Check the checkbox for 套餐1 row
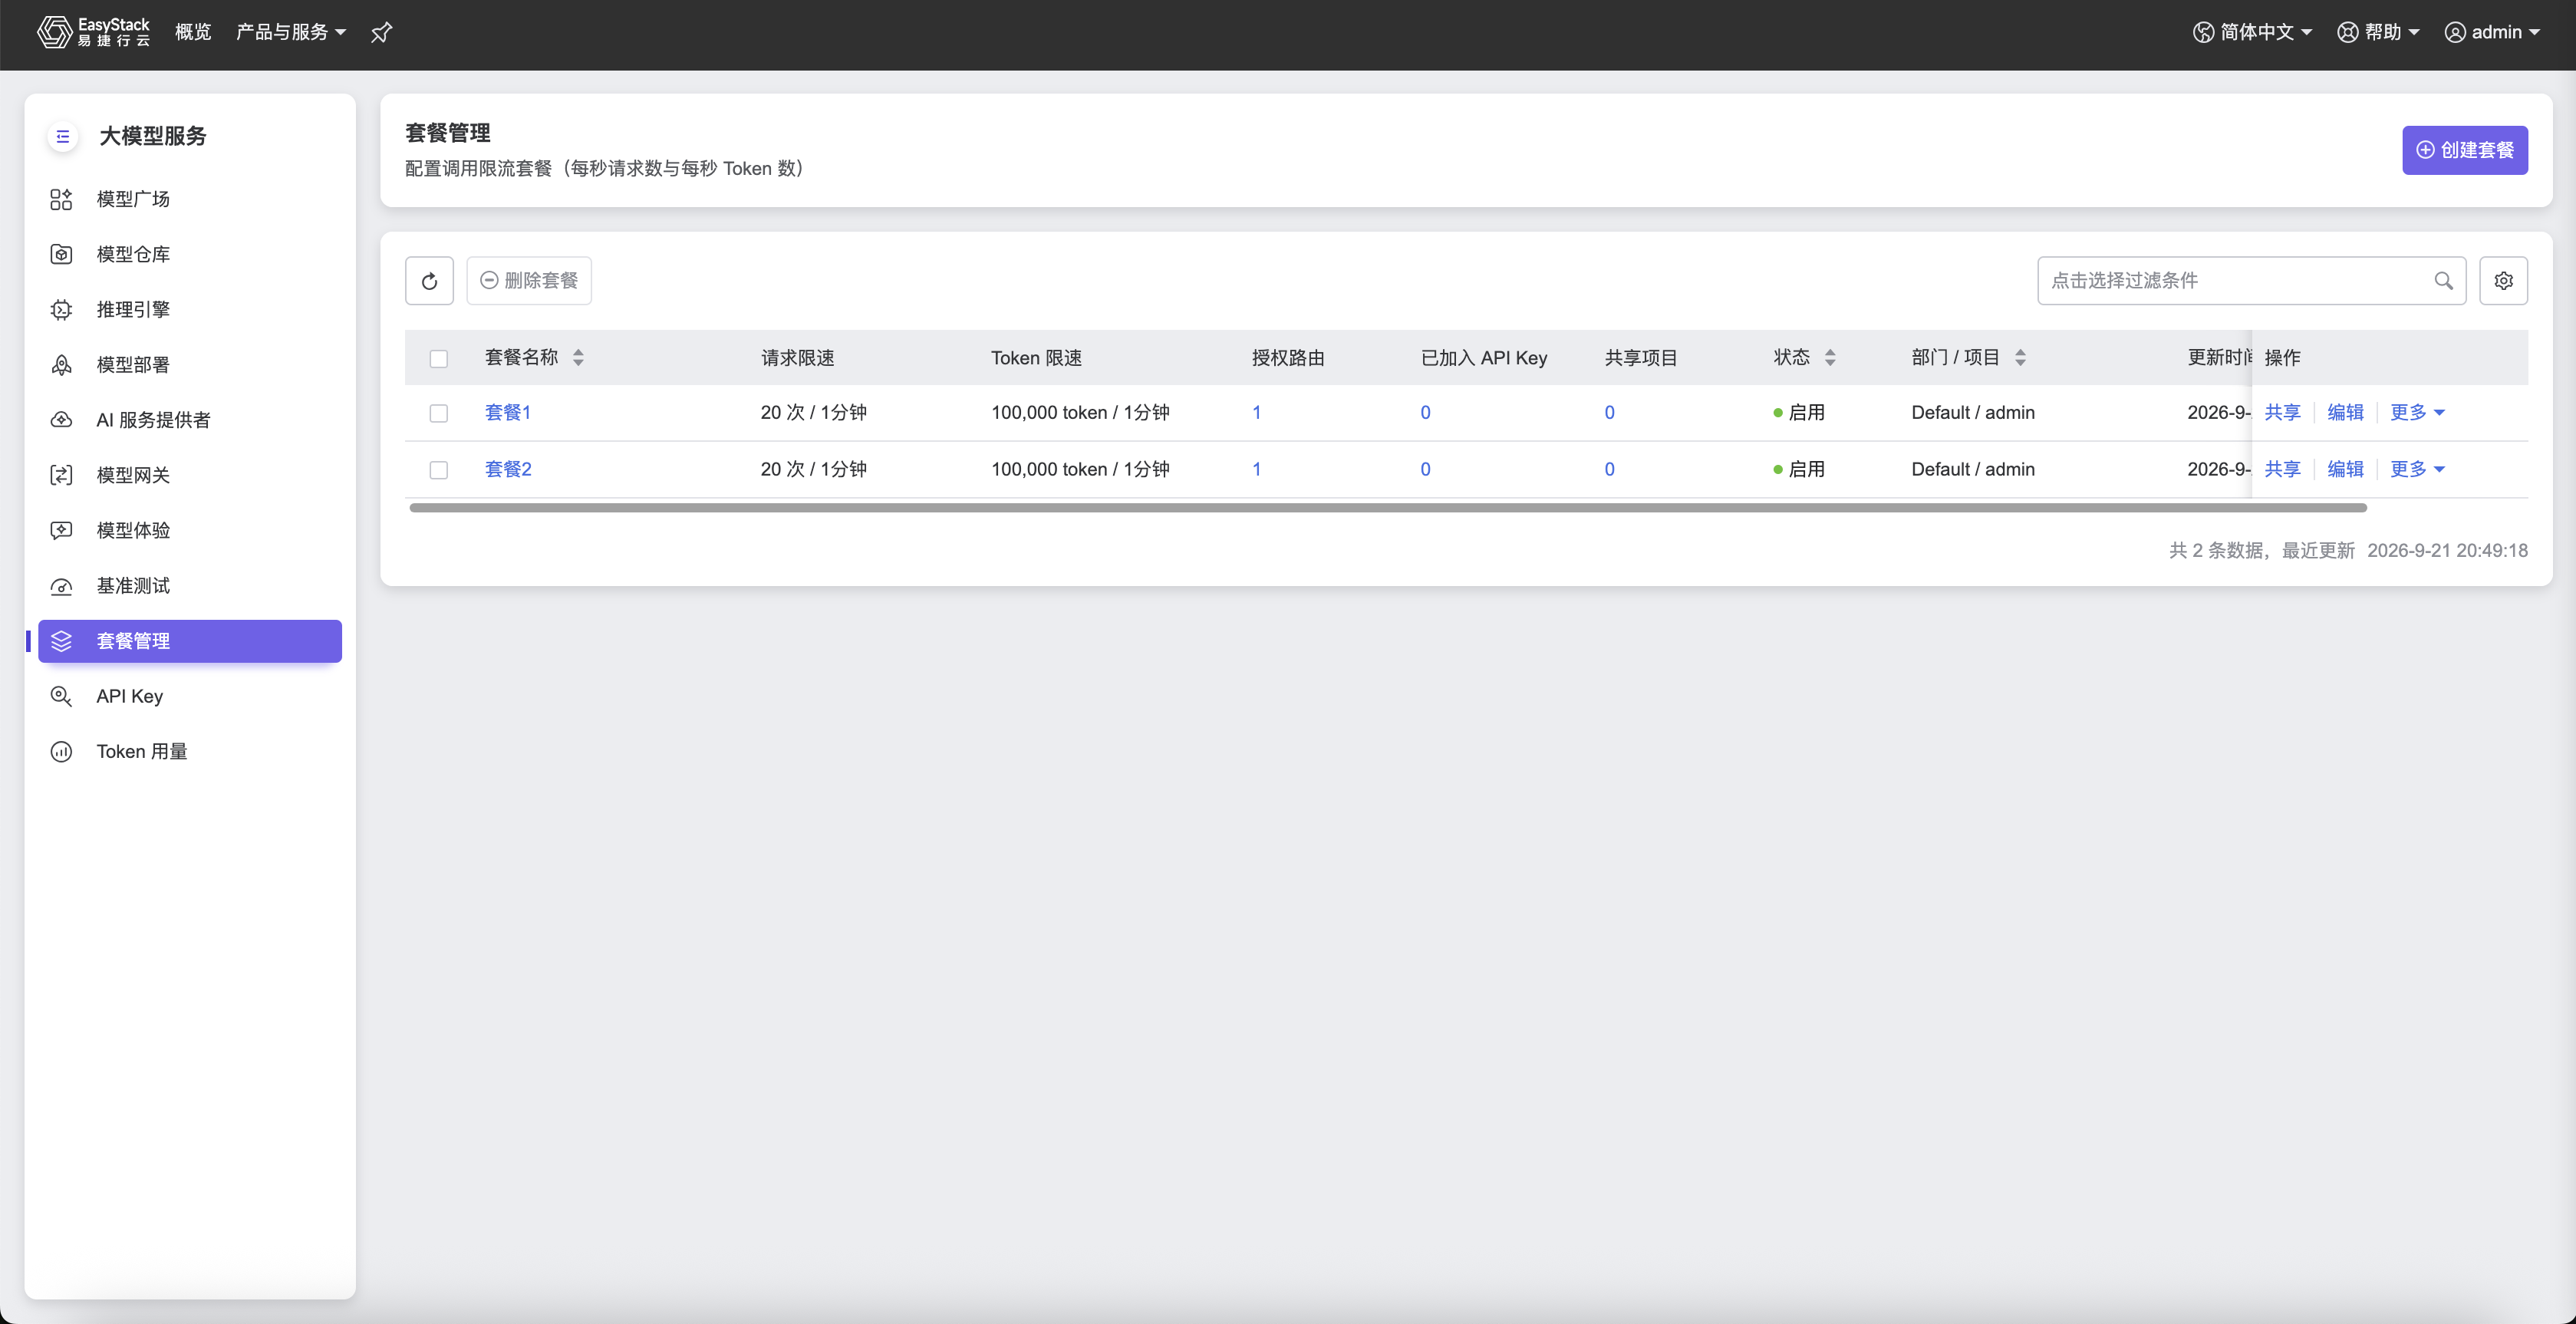This screenshot has height=1324, width=2576. point(438,413)
